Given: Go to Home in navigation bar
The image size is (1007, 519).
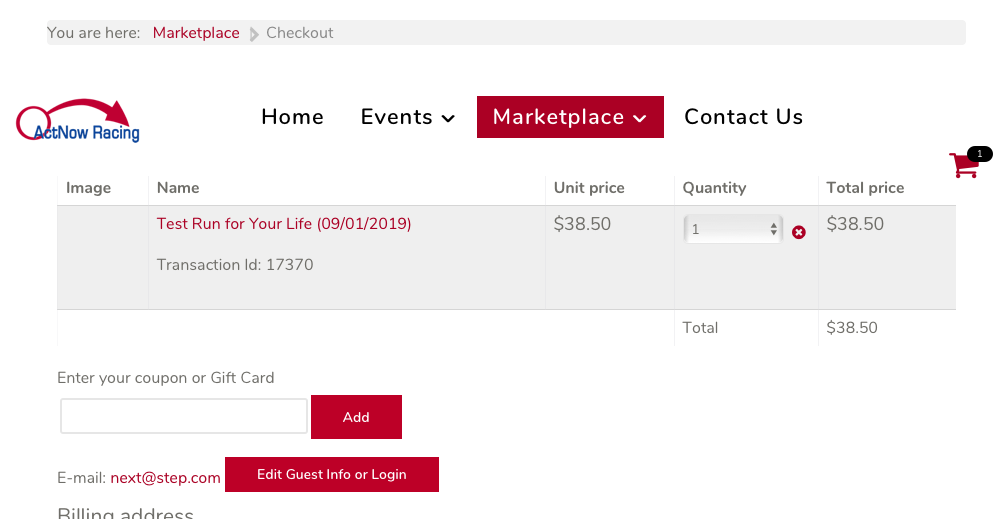Looking at the screenshot, I should pos(292,117).
